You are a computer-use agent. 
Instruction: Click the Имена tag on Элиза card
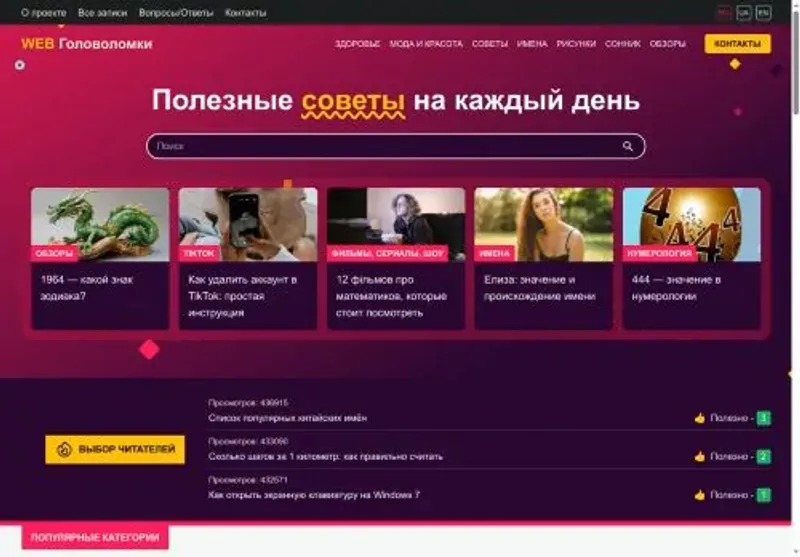[494, 254]
